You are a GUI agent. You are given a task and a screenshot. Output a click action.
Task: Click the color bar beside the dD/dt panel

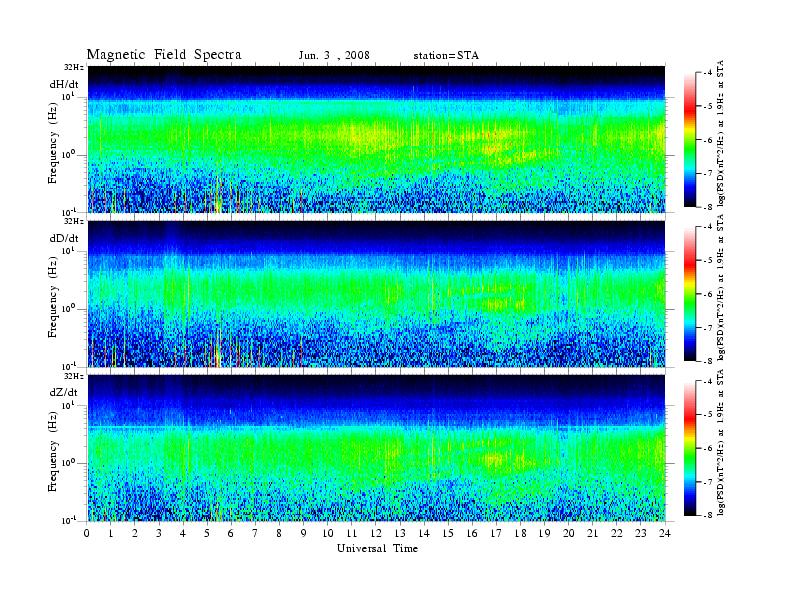(x=690, y=294)
